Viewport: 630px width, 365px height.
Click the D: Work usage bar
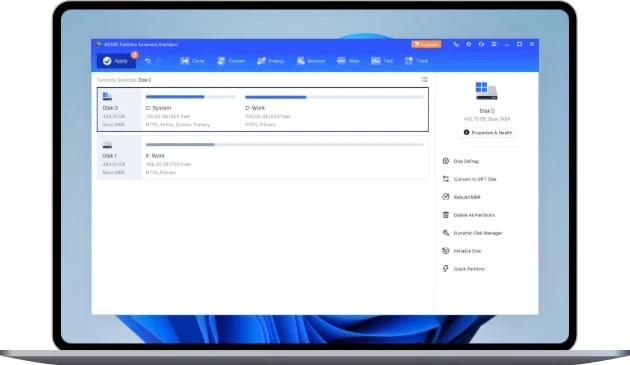[334, 97]
